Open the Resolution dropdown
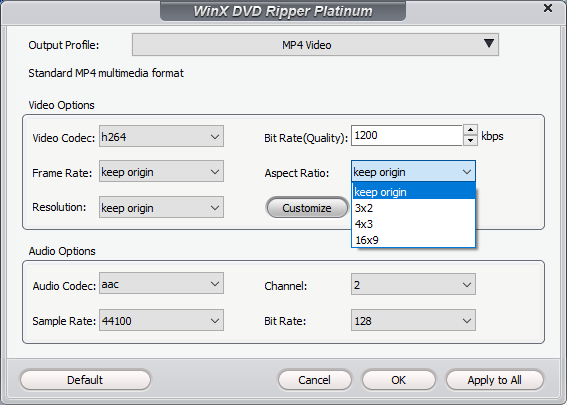 [161, 207]
